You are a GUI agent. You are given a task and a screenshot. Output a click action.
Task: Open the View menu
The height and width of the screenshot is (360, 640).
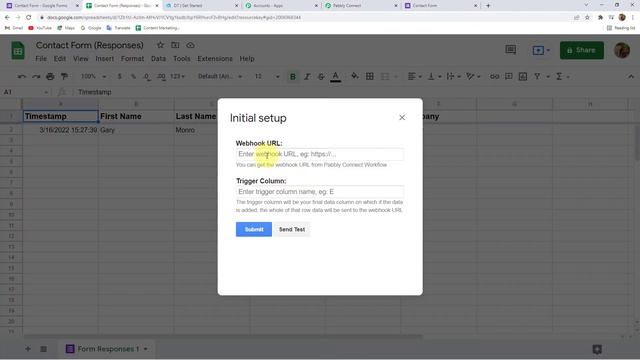80,59
